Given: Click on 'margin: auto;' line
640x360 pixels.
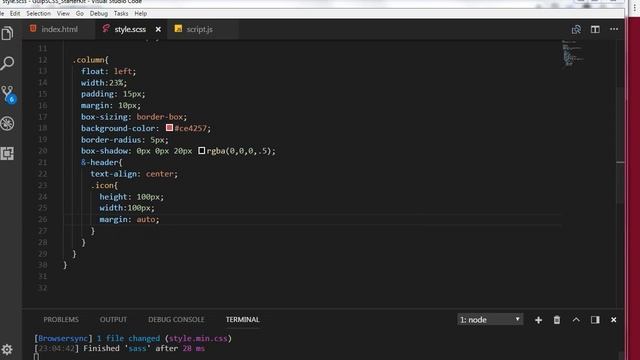Looking at the screenshot, I should click(x=129, y=220).
